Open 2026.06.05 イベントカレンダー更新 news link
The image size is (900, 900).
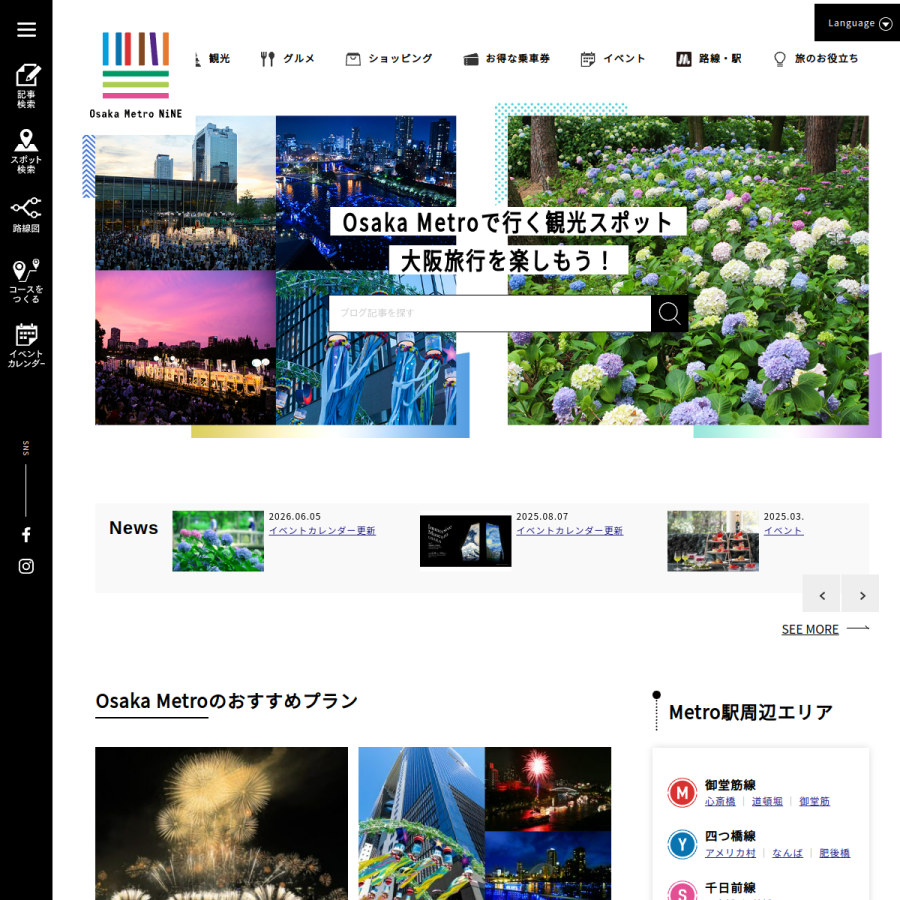point(322,531)
